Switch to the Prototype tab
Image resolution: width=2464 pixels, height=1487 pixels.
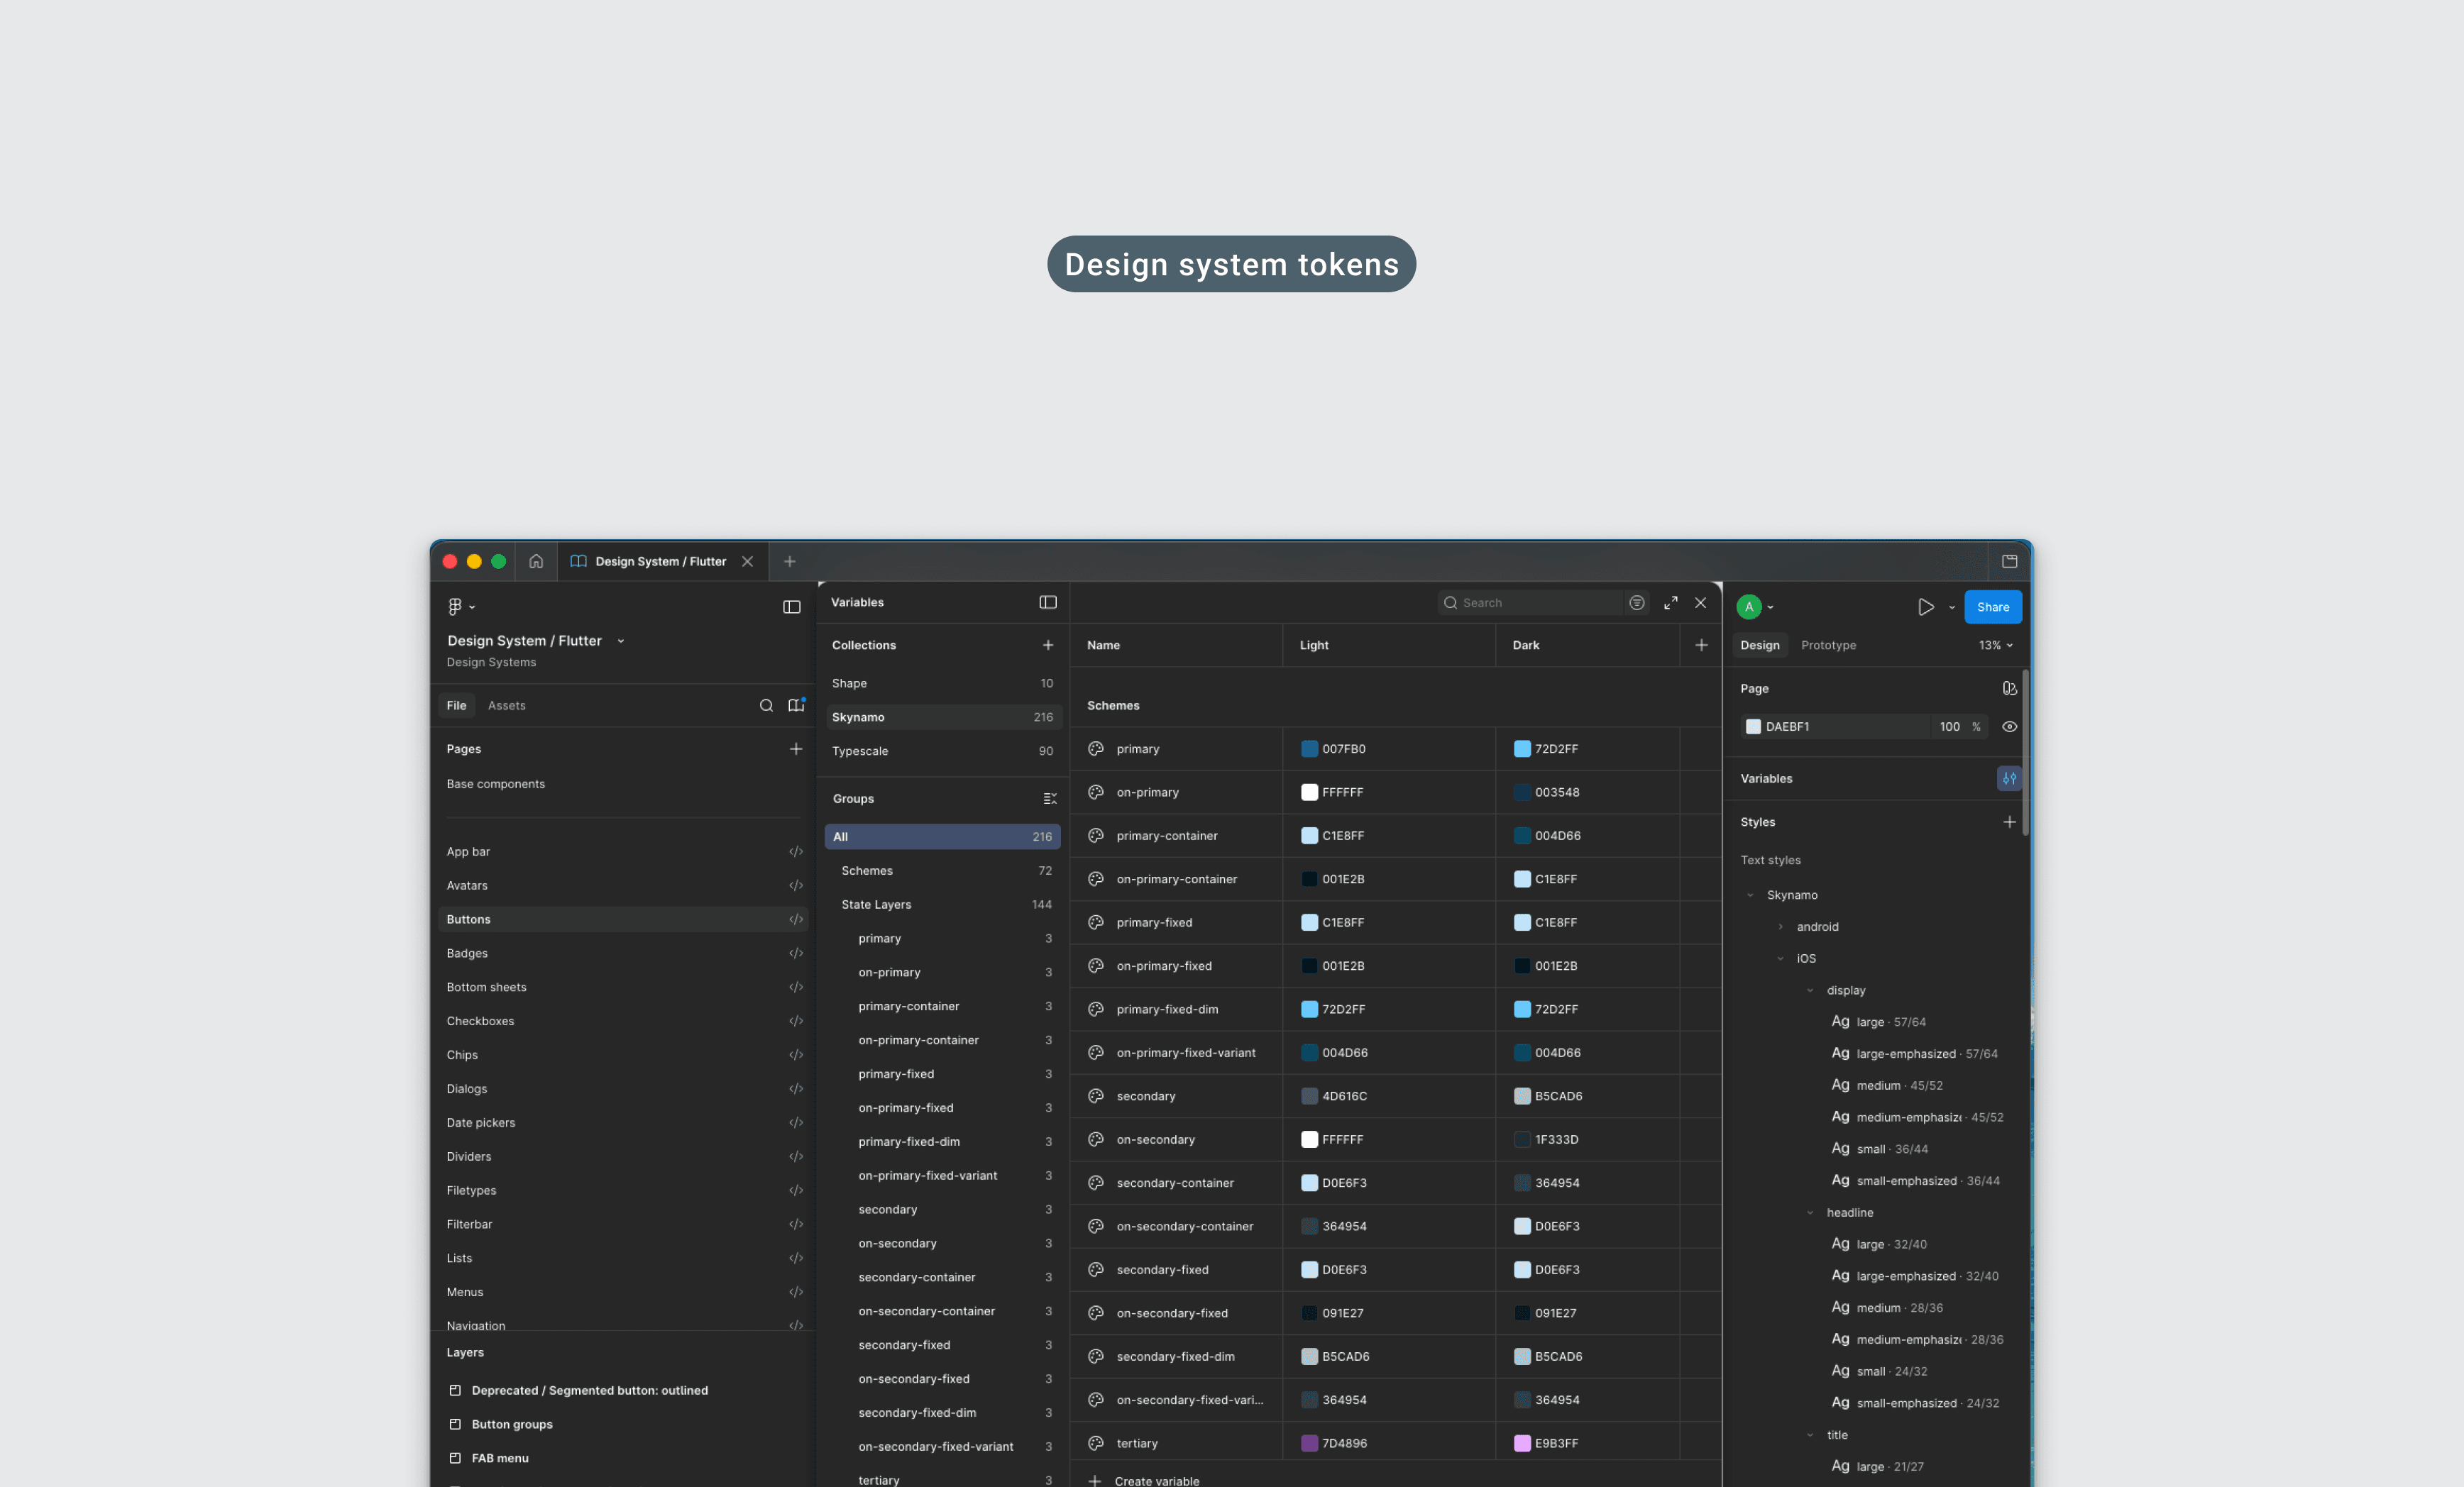[x=1828, y=645]
